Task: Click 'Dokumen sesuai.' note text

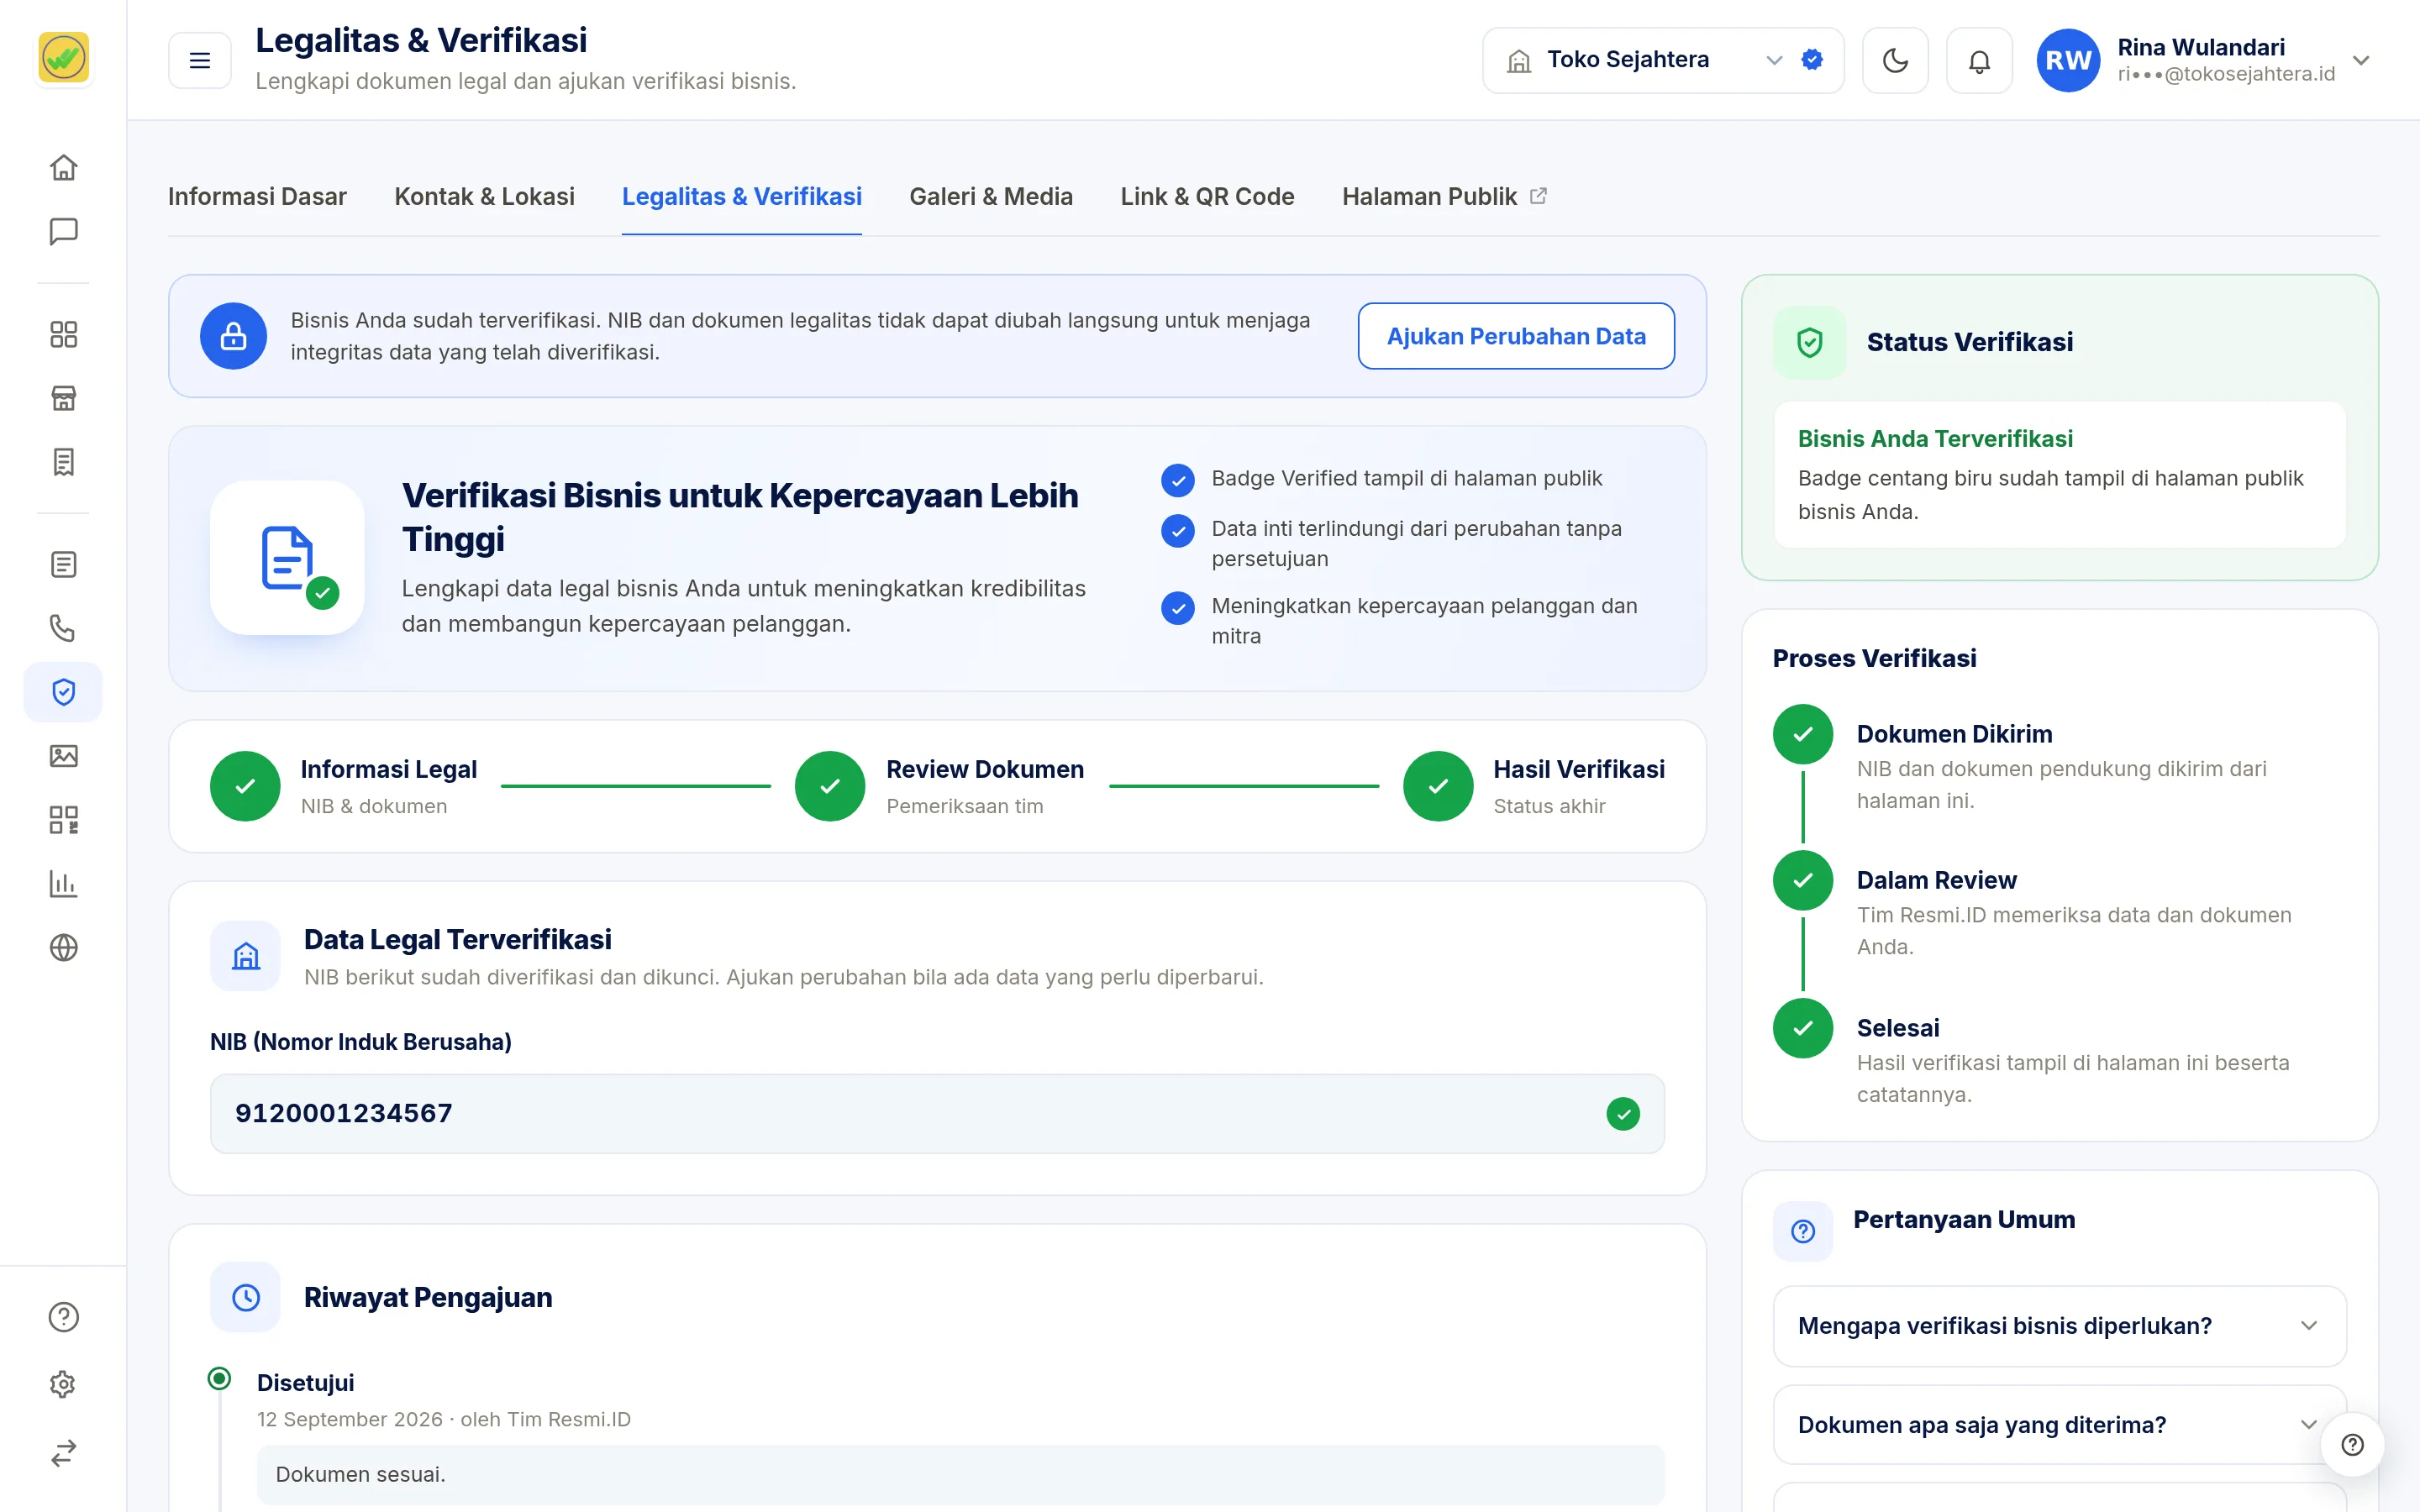Action: click(x=361, y=1474)
